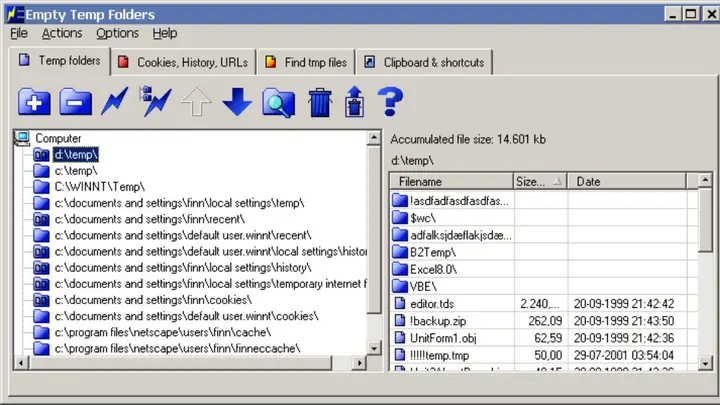Viewport: 720px width, 405px height.
Task: Select the finn\cookies\ folder entry
Action: (153, 300)
